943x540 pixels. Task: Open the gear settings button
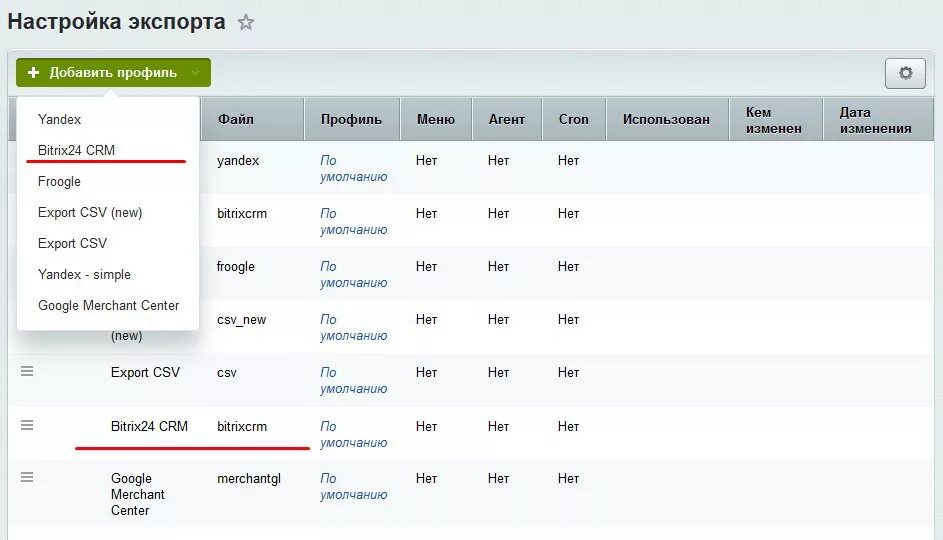[x=905, y=73]
